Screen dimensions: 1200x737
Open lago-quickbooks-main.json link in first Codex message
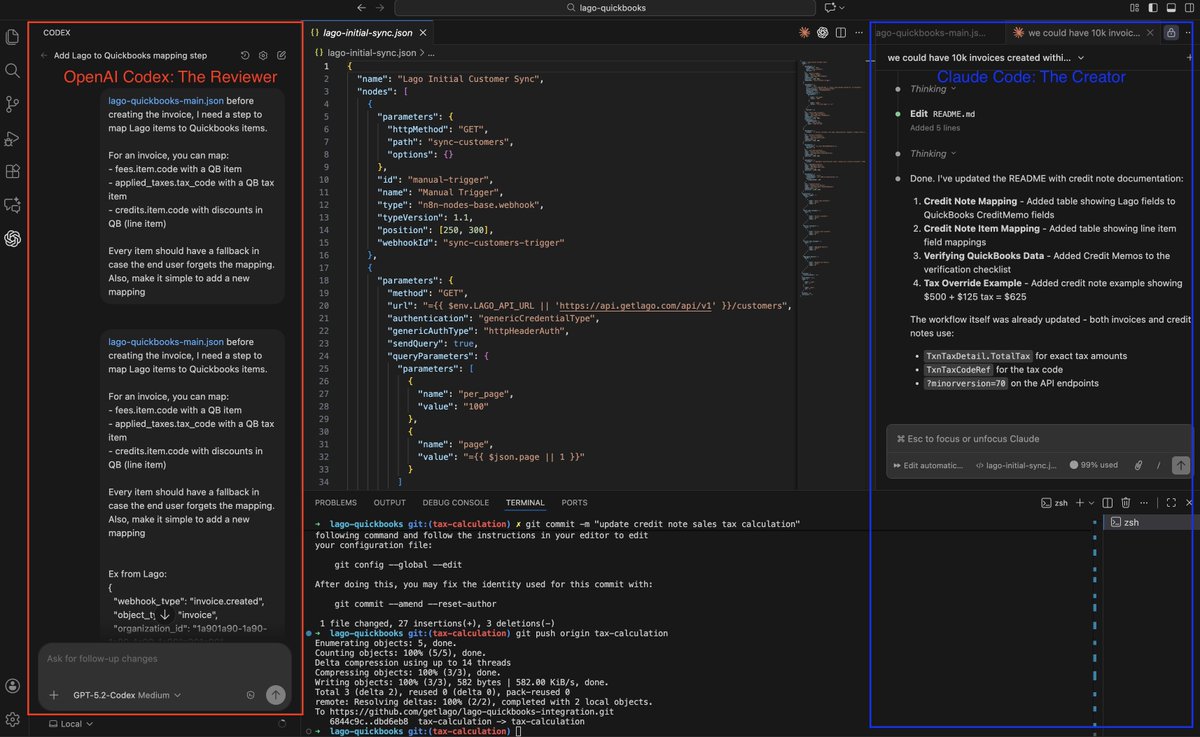tap(166, 101)
